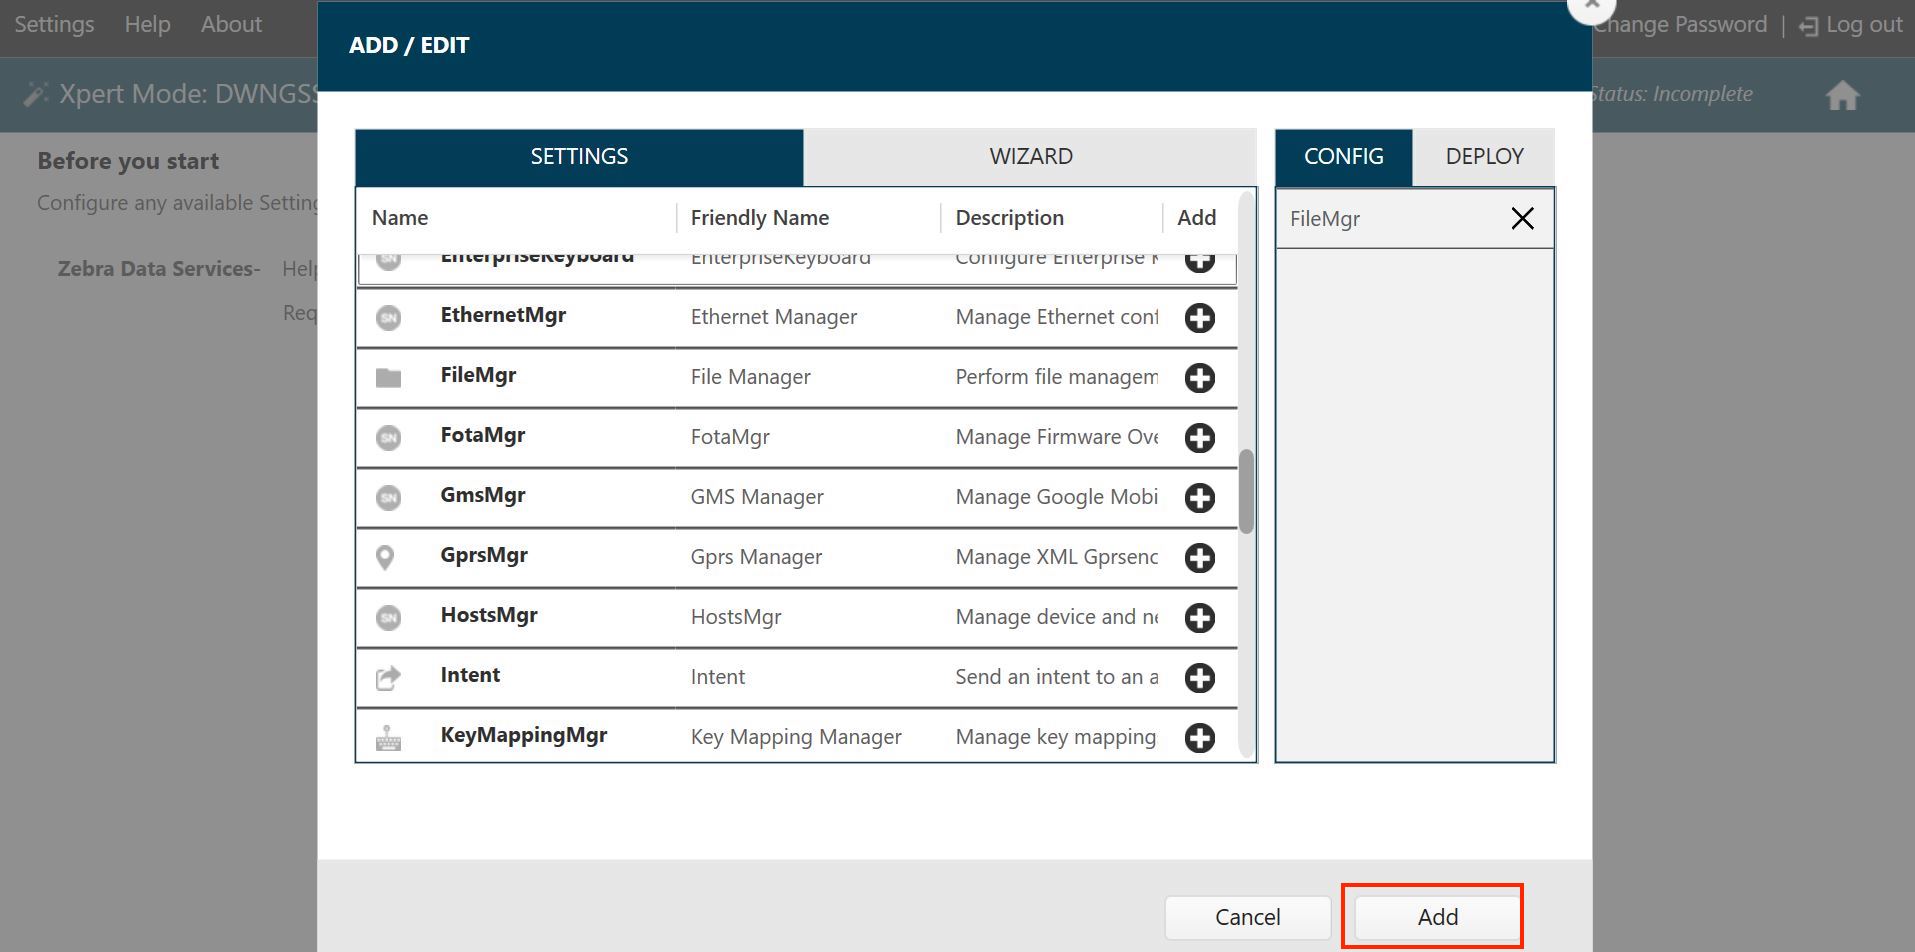Select the FileMgr row name
Image resolution: width=1915 pixels, height=952 pixels.
478,375
